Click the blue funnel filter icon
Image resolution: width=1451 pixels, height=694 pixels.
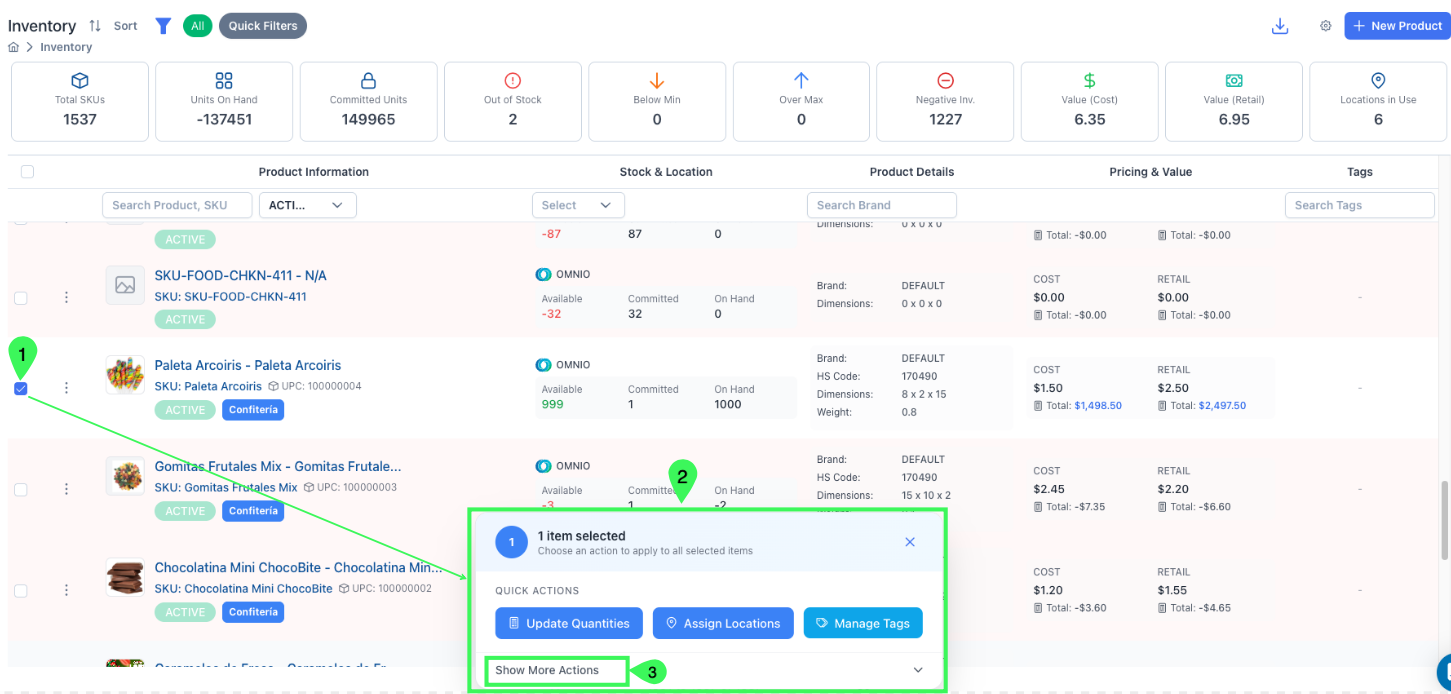(163, 26)
